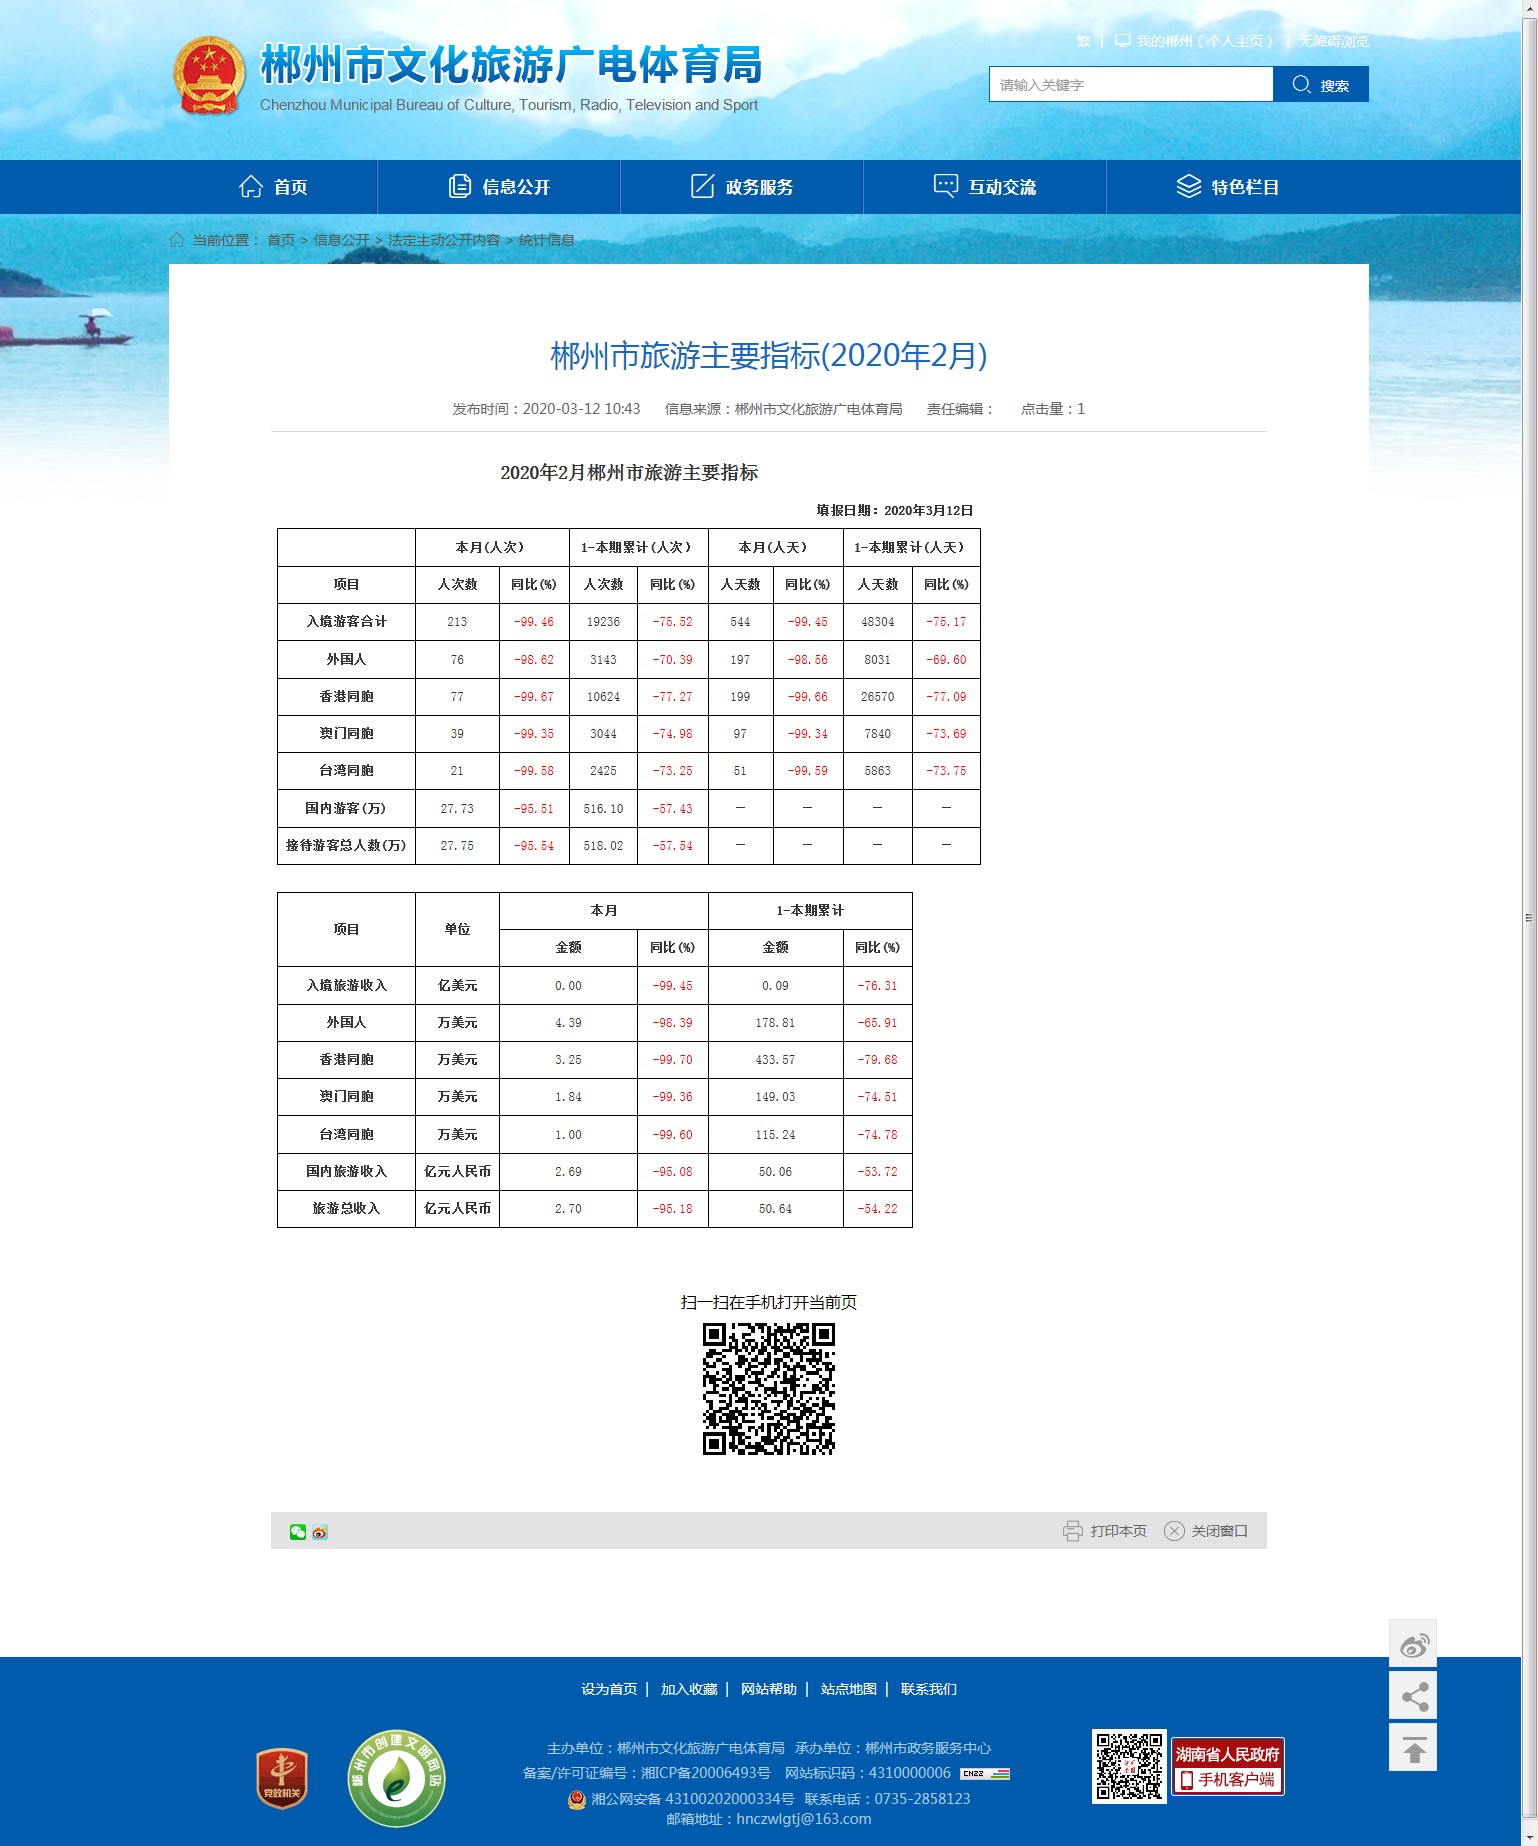The width and height of the screenshot is (1538, 1846).
Task: Click the back-to-top arrow button
Action: pos(1413,1748)
